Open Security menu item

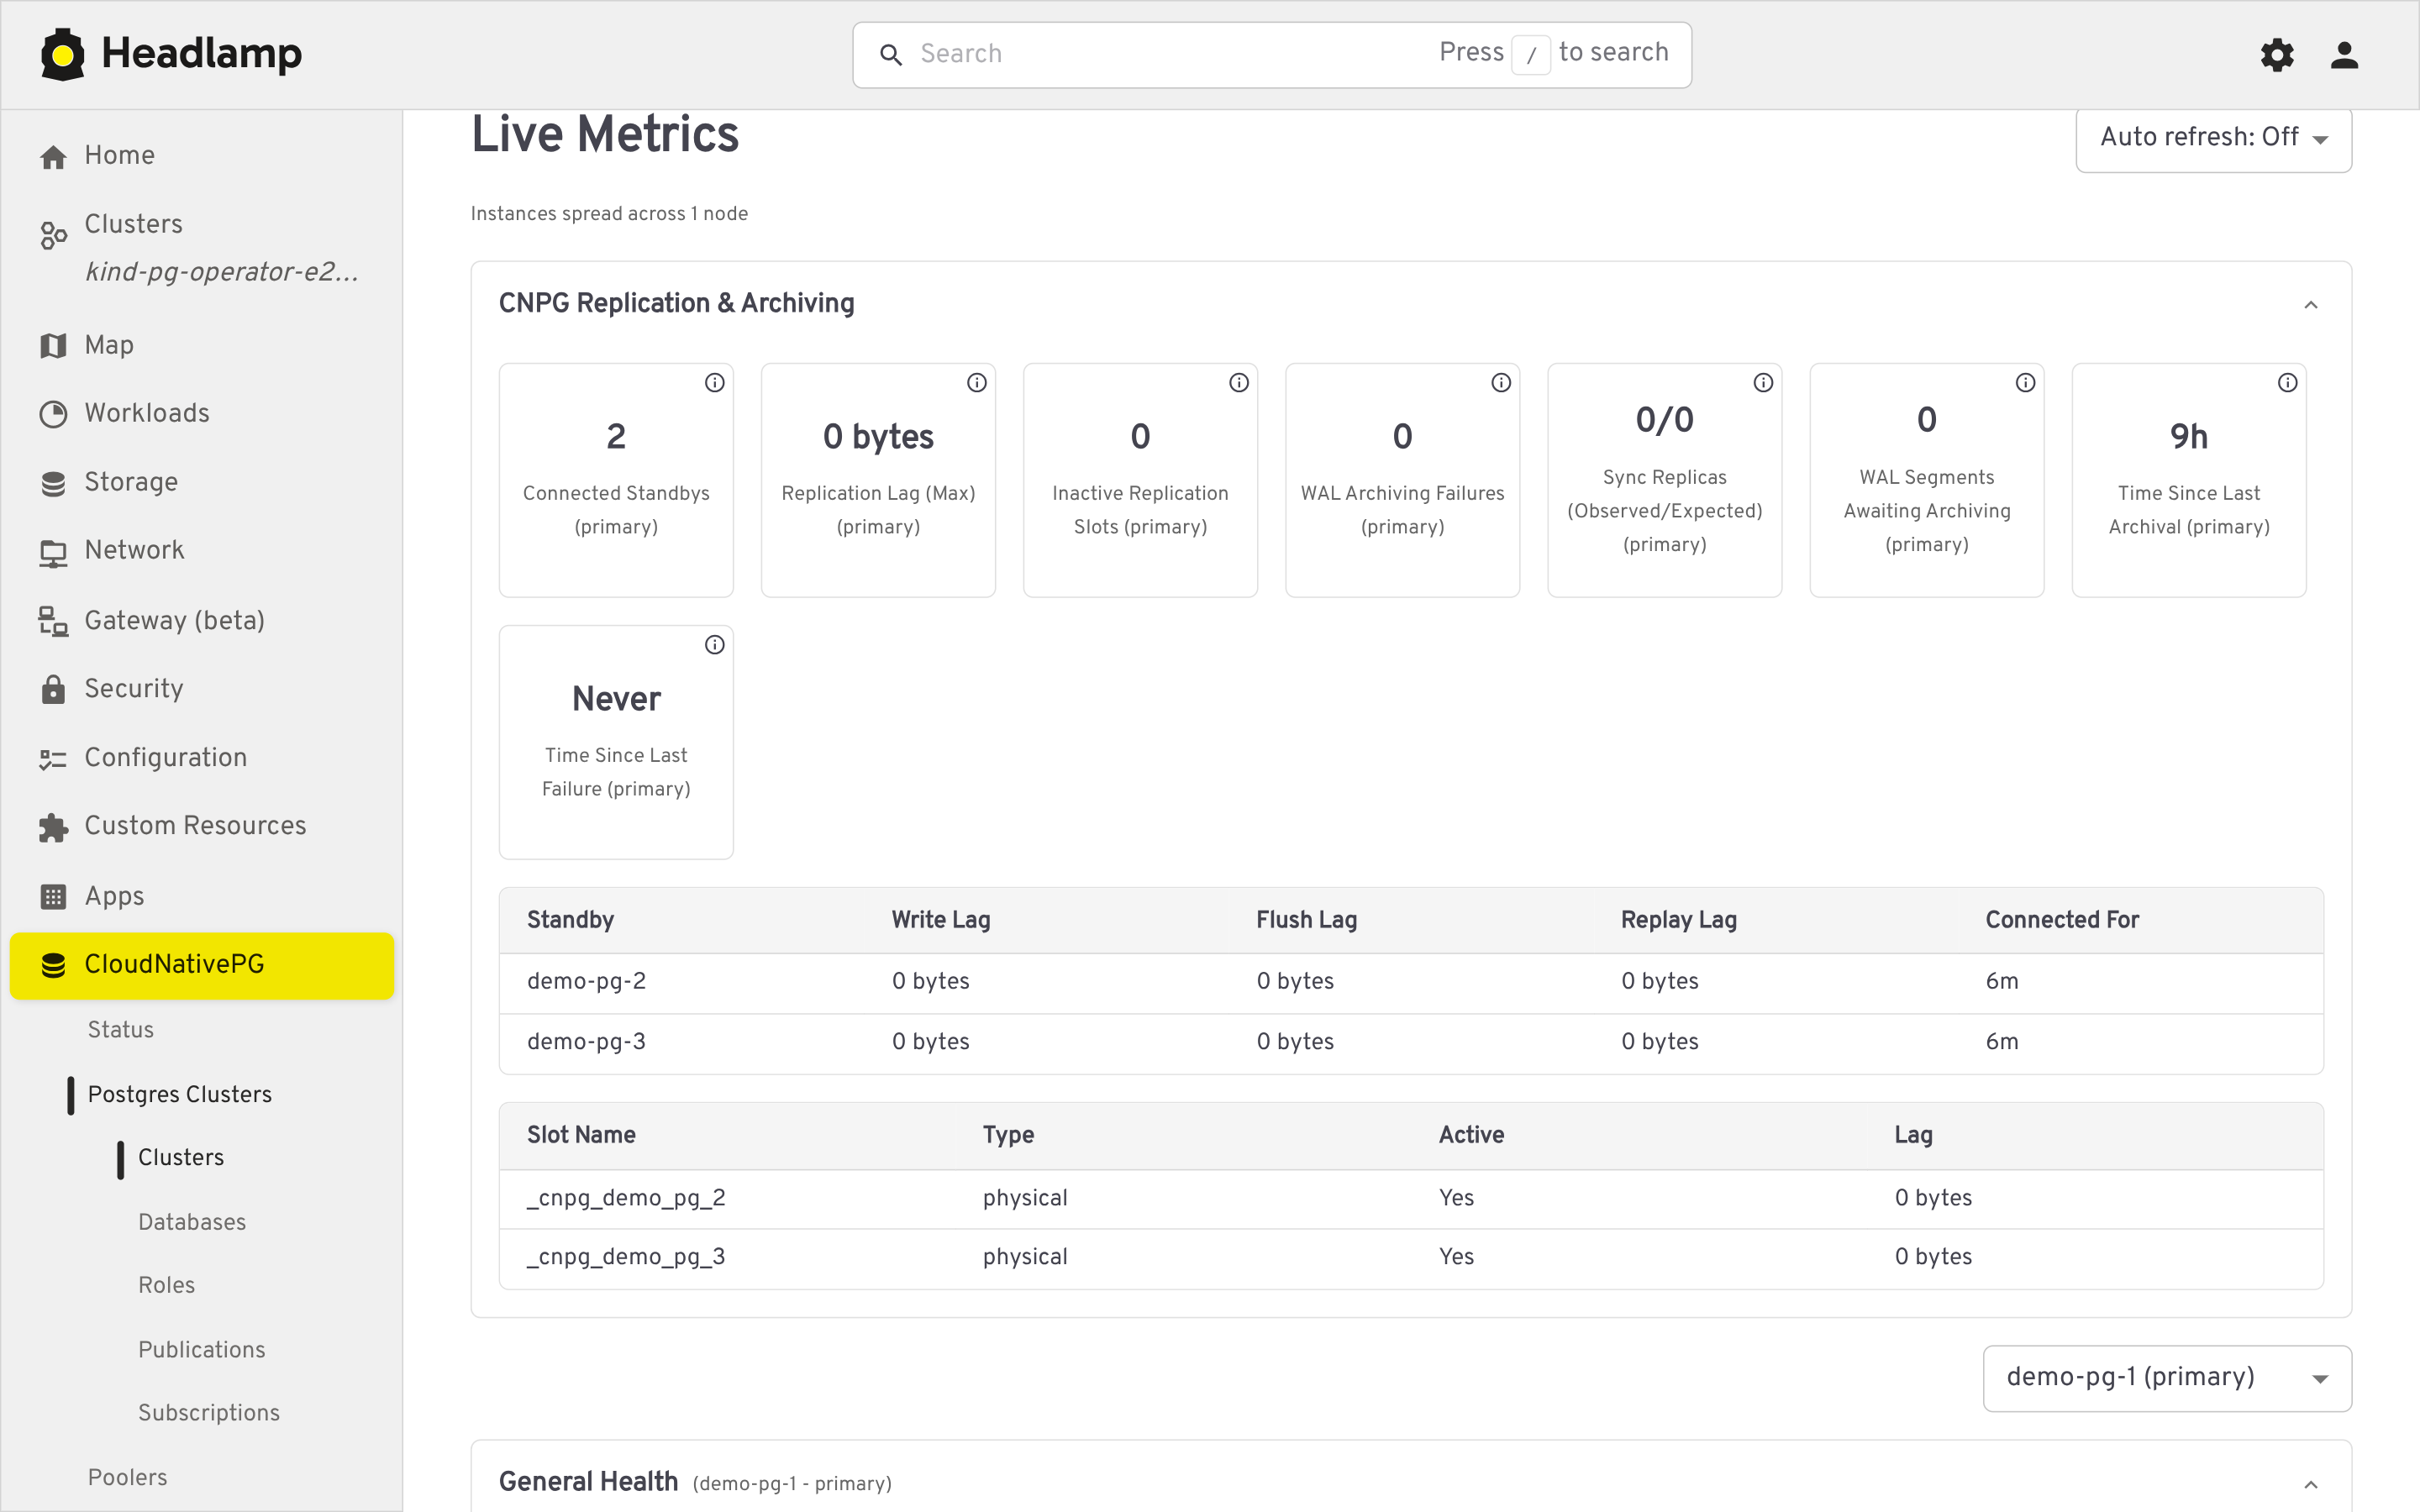(x=201, y=689)
